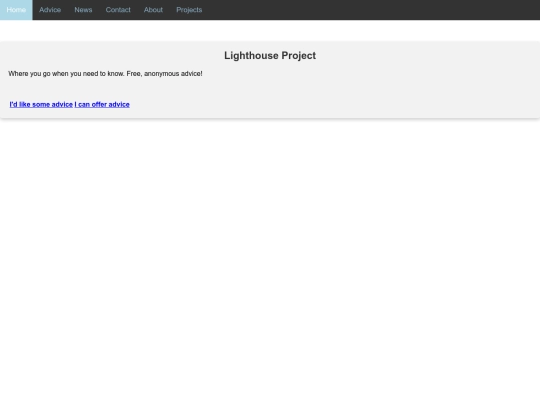This screenshot has height=405, width=540.
Task: Select Contact in the navigation bar
Action: (x=118, y=10)
